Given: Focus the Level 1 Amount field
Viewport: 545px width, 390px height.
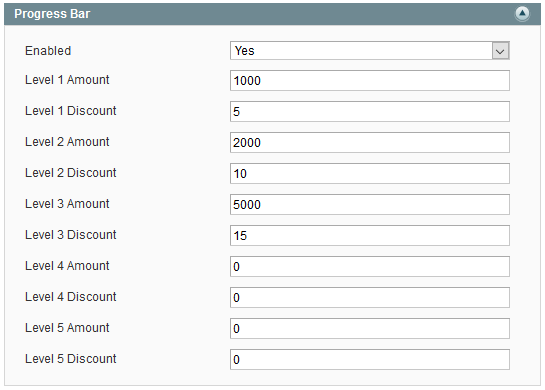Looking at the screenshot, I should tap(370, 81).
